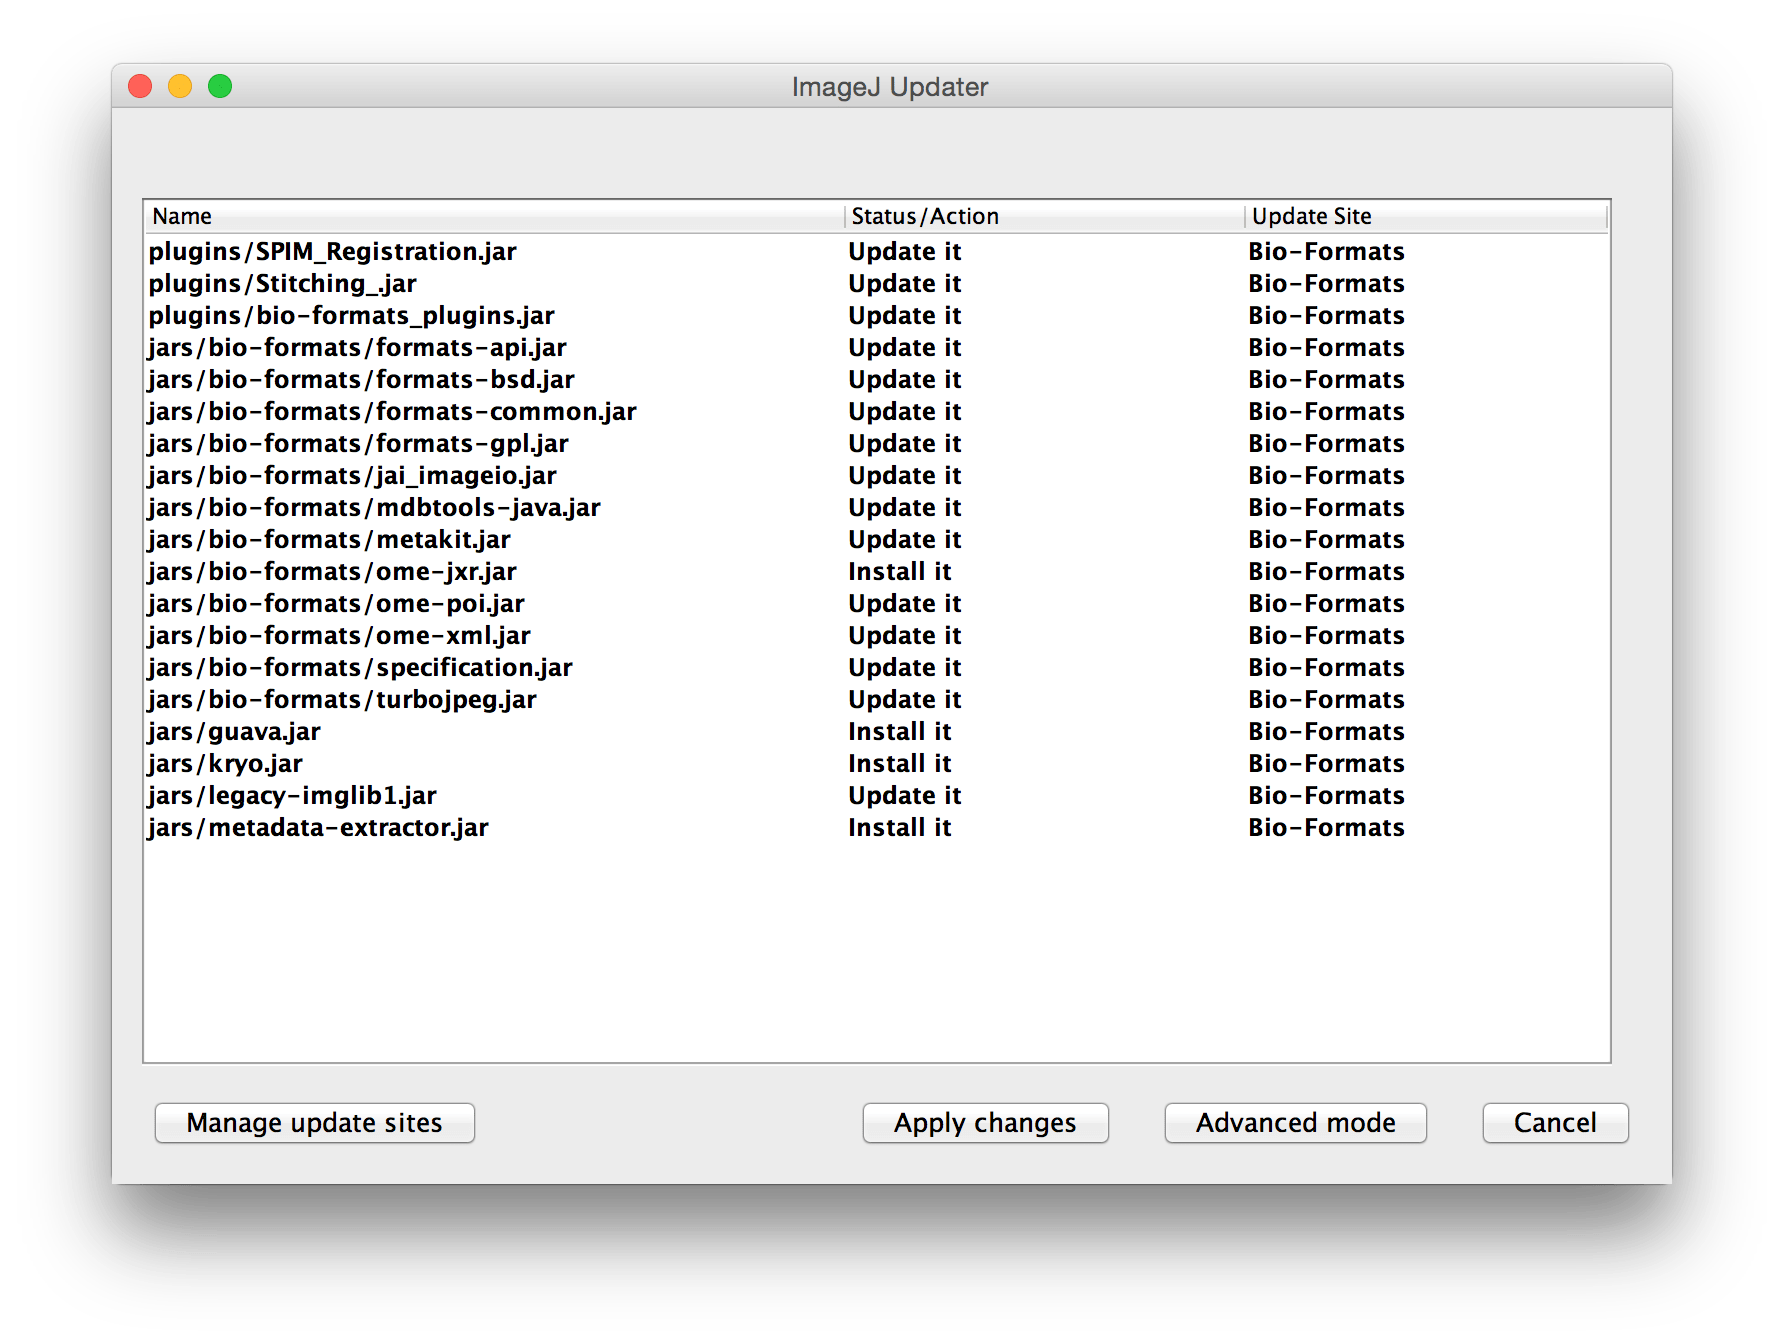The image size is (1784, 1344).
Task: Click the Manage update sites button
Action: [x=314, y=1123]
